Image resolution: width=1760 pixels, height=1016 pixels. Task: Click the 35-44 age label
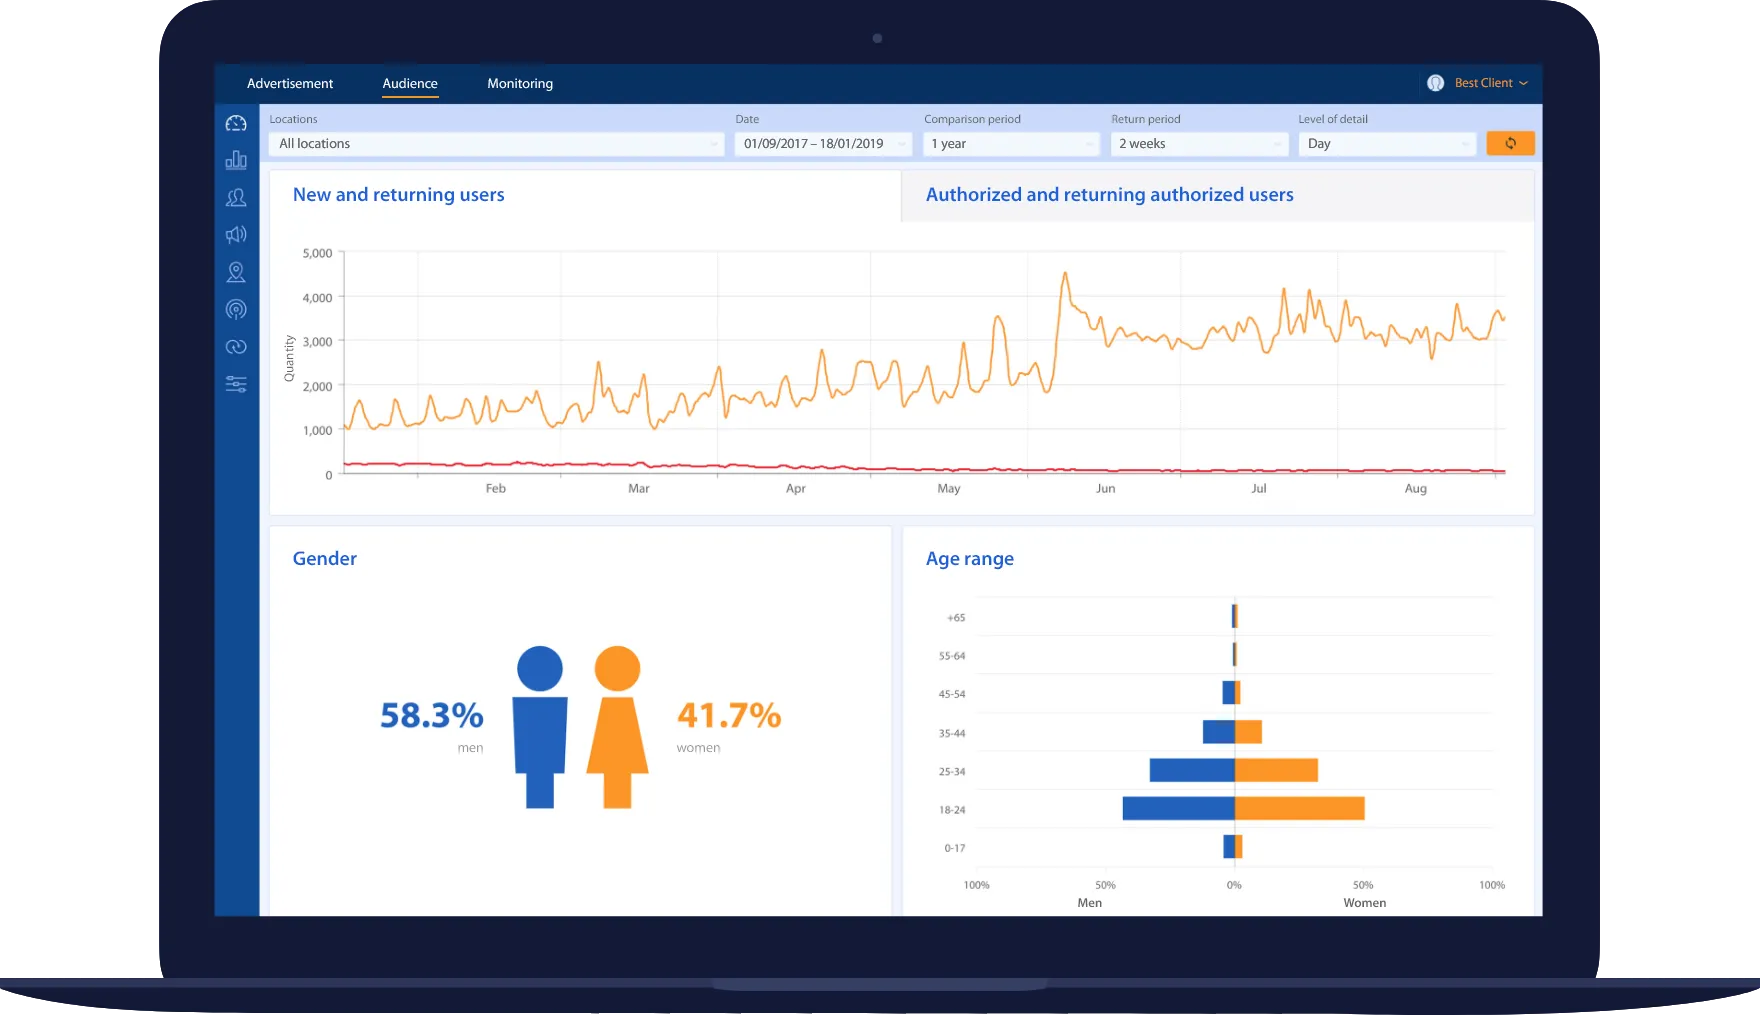pyautogui.click(x=952, y=733)
